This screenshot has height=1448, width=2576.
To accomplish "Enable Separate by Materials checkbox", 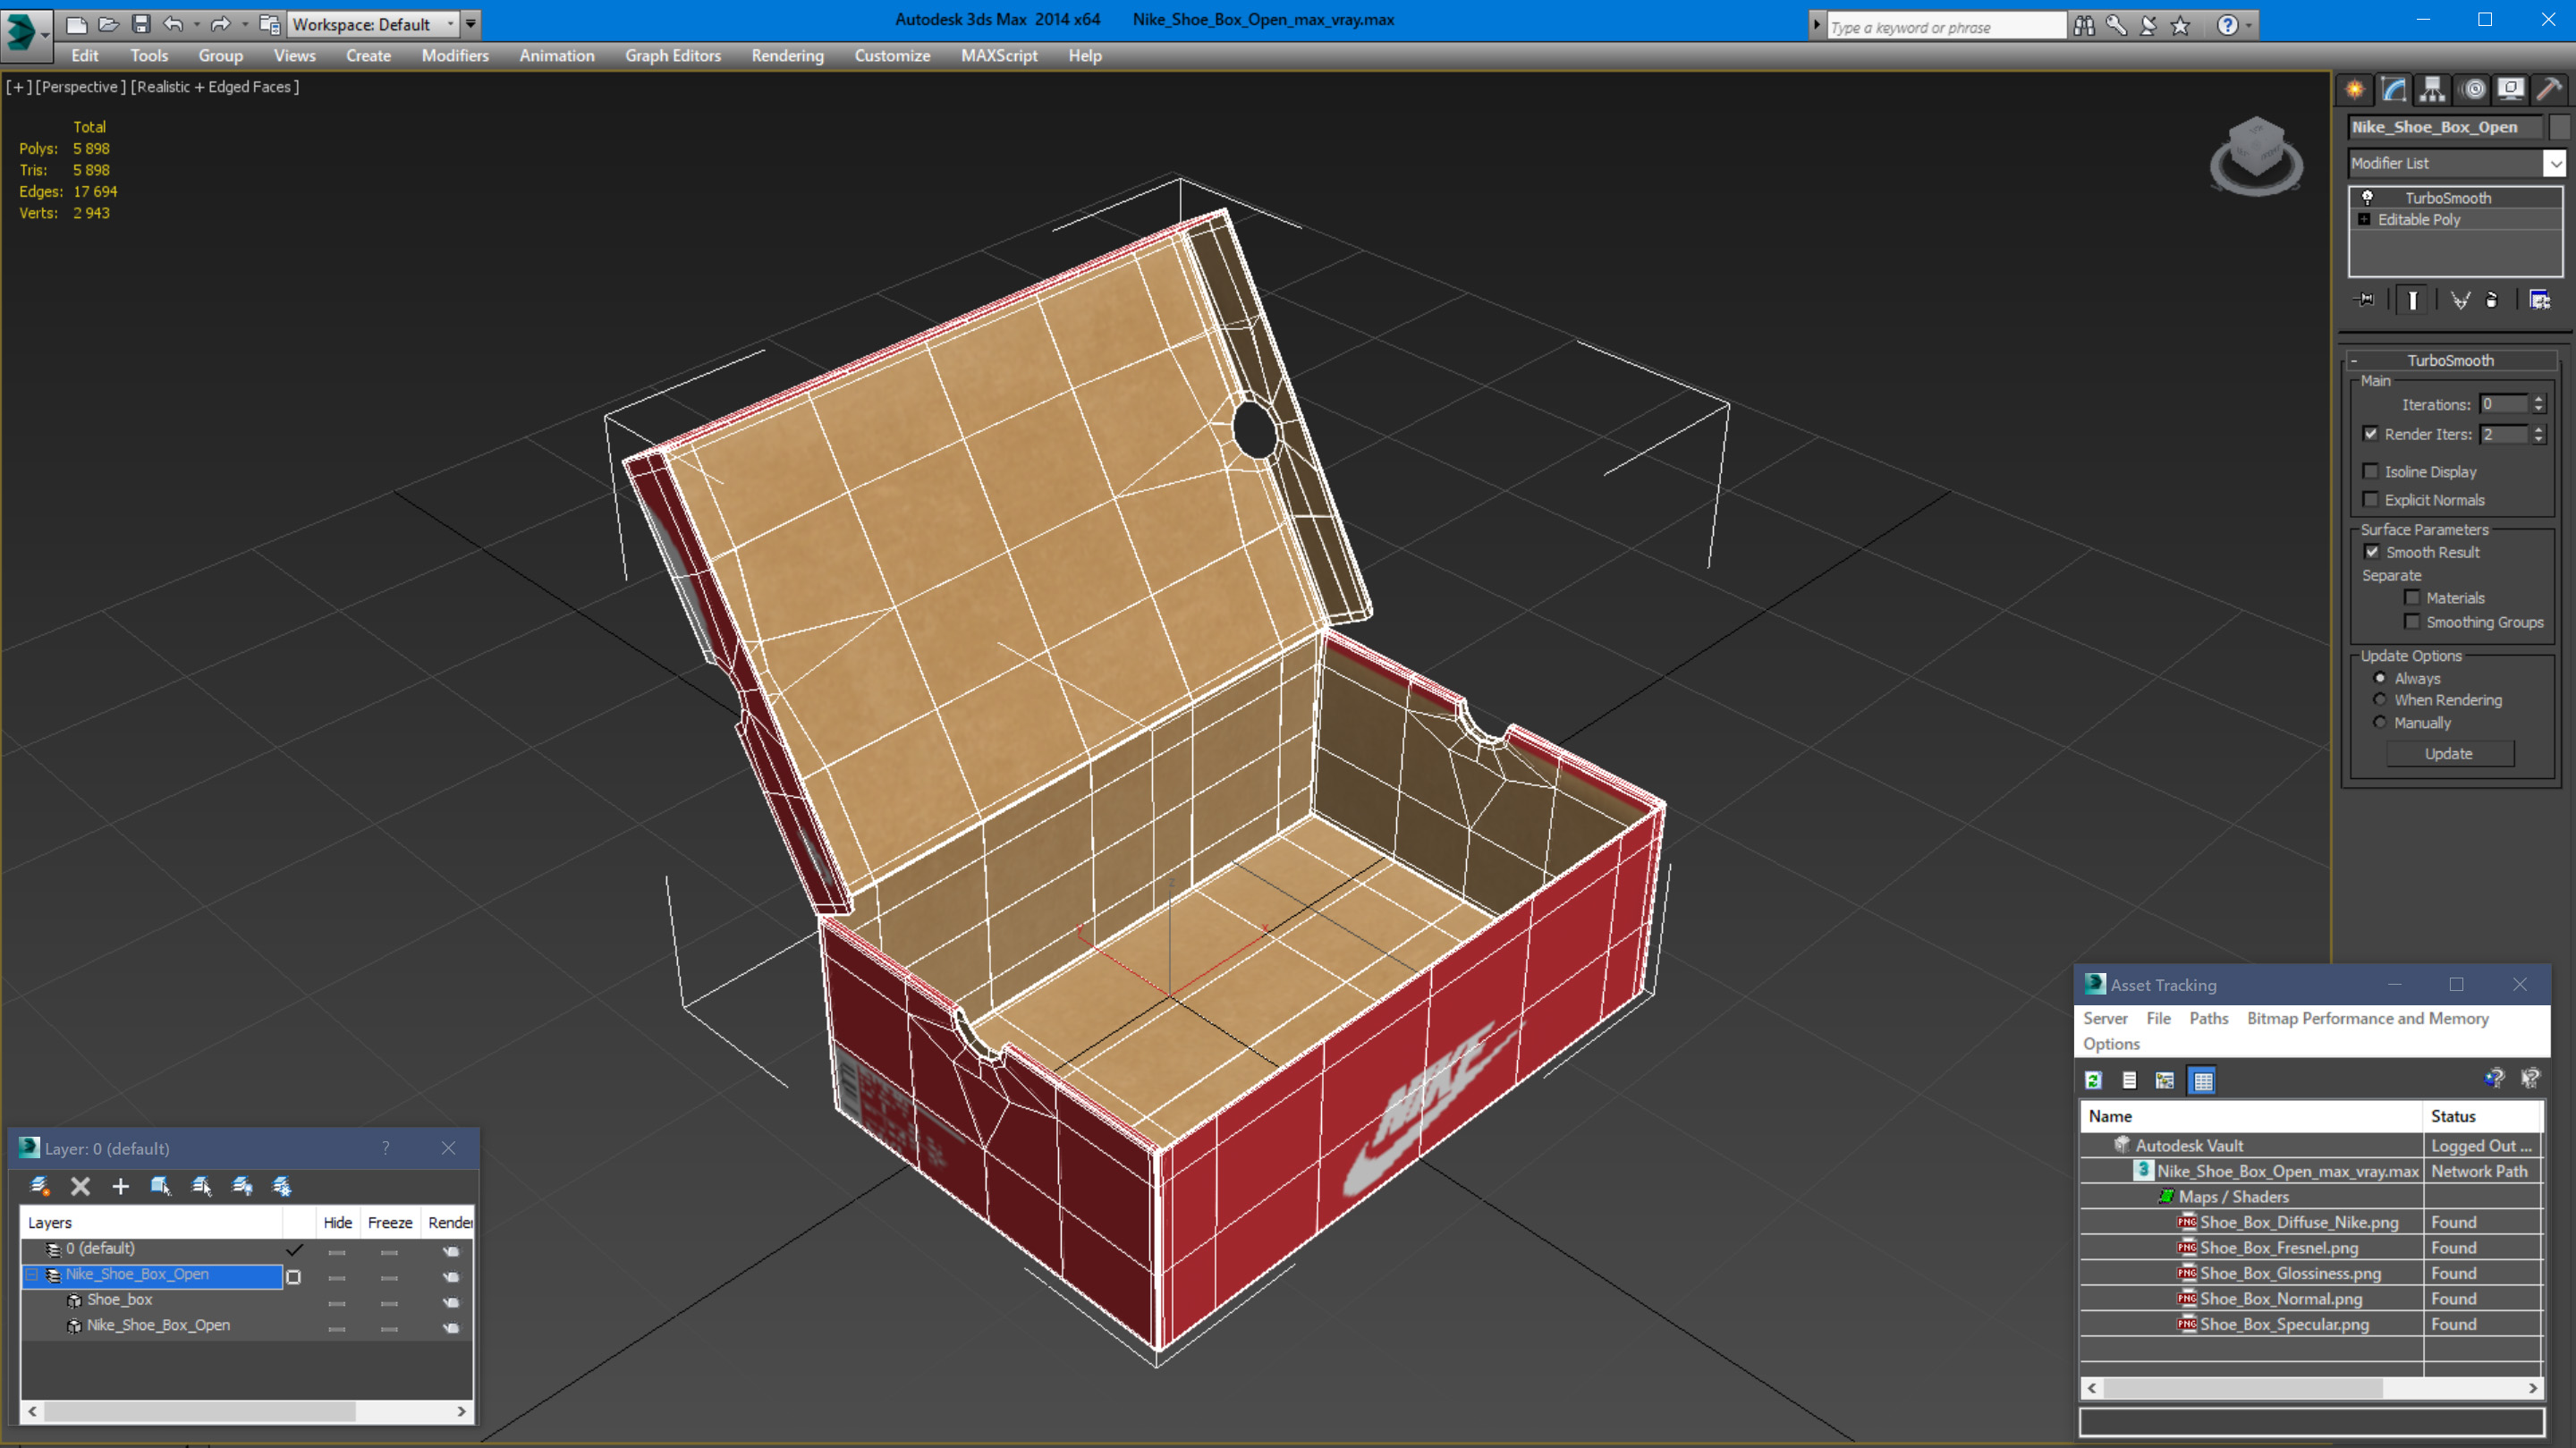I will point(2412,598).
